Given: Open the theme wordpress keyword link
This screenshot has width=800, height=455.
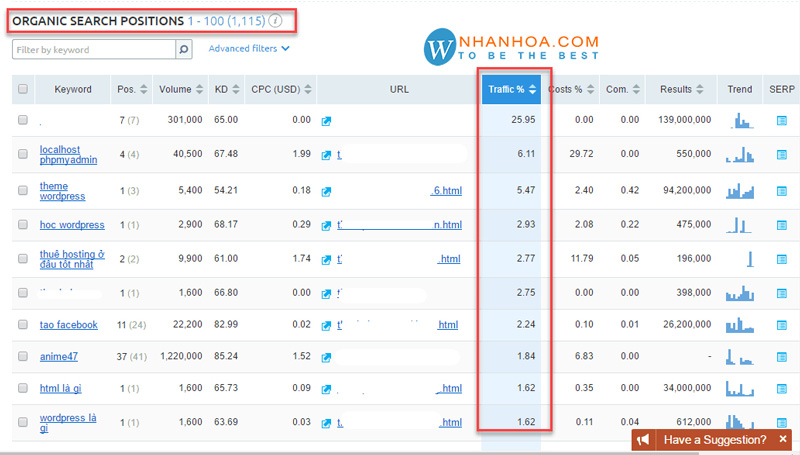Looking at the screenshot, I should (x=62, y=190).
